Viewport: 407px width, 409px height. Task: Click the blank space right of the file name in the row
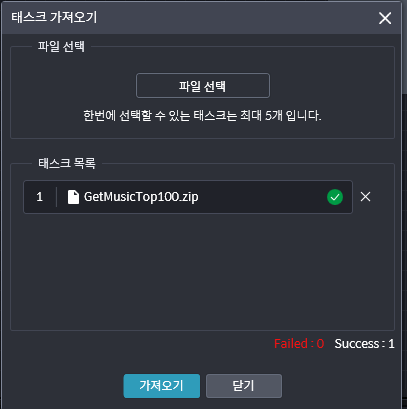coord(262,197)
